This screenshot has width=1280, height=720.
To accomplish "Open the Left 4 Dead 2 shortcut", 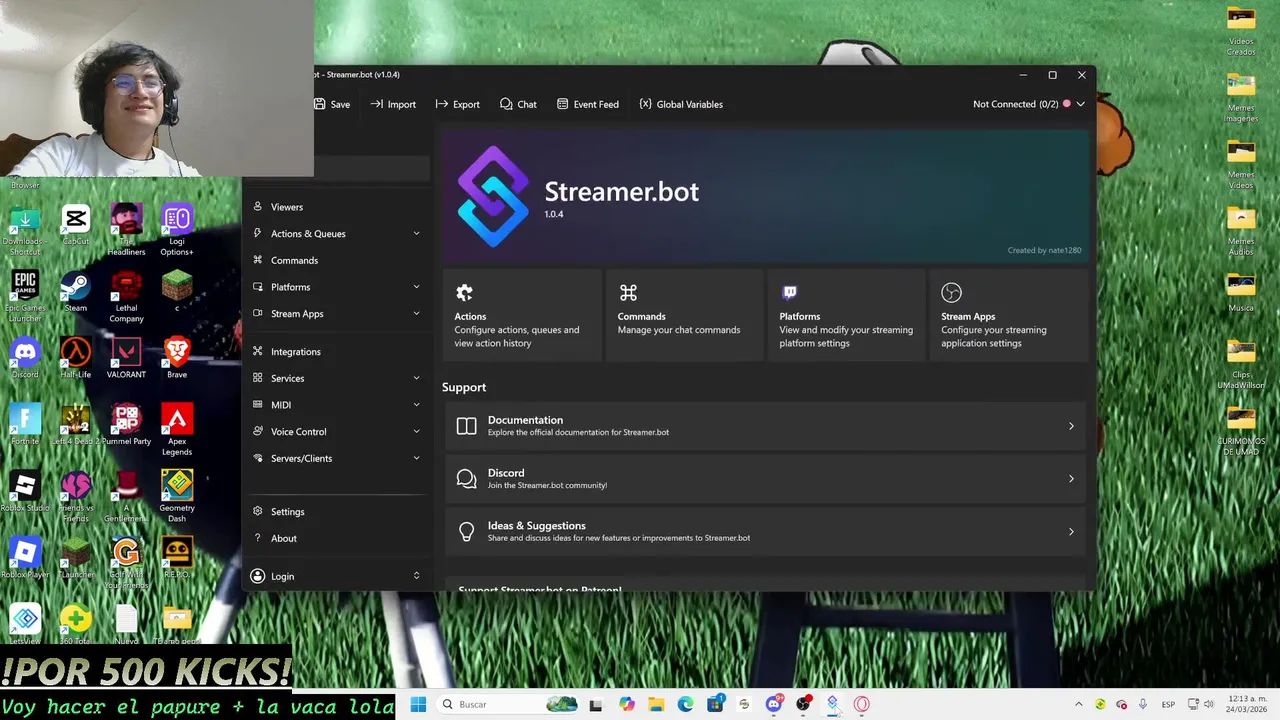I will pyautogui.click(x=76, y=425).
